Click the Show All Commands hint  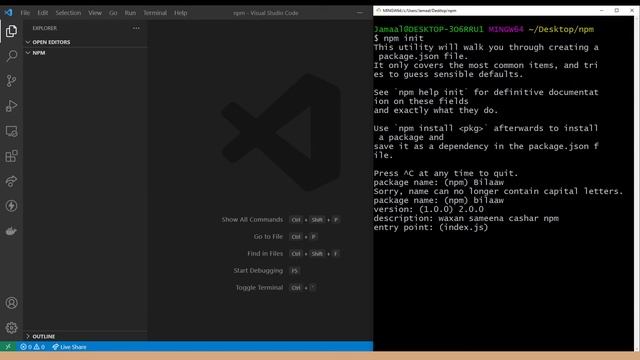(252, 220)
